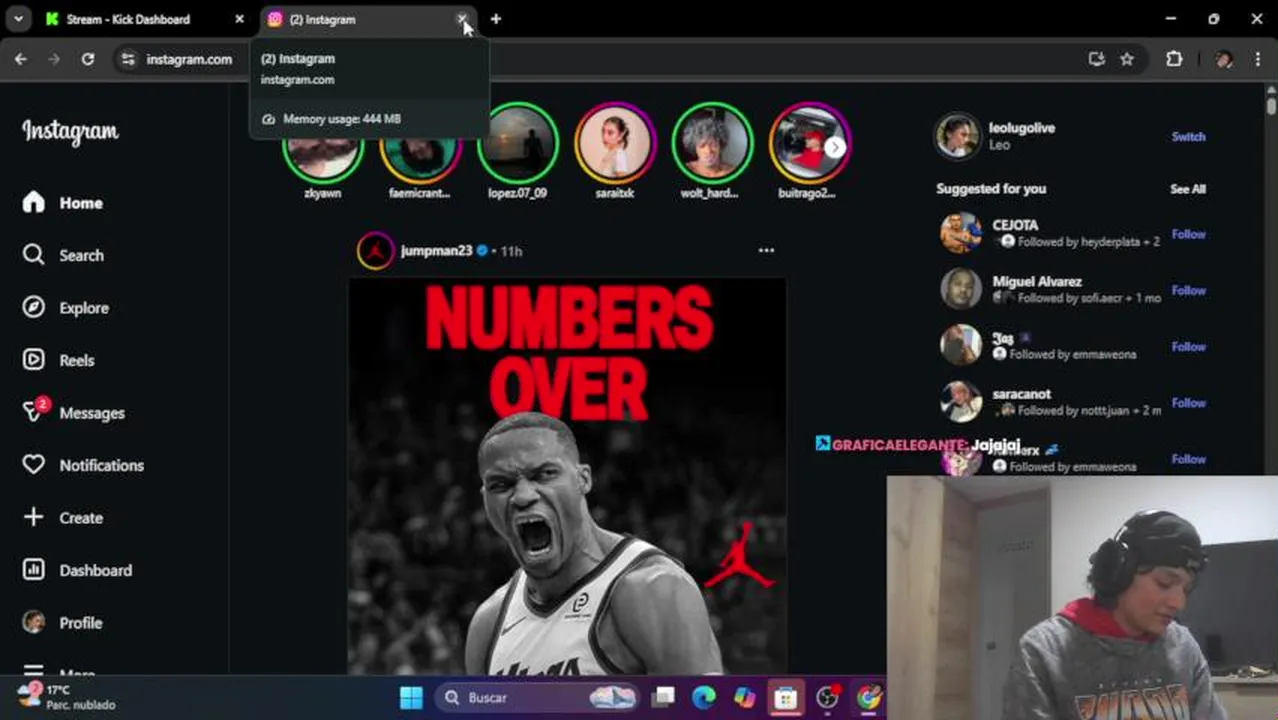Close the Instagram tab
The image size is (1278, 720).
click(462, 19)
